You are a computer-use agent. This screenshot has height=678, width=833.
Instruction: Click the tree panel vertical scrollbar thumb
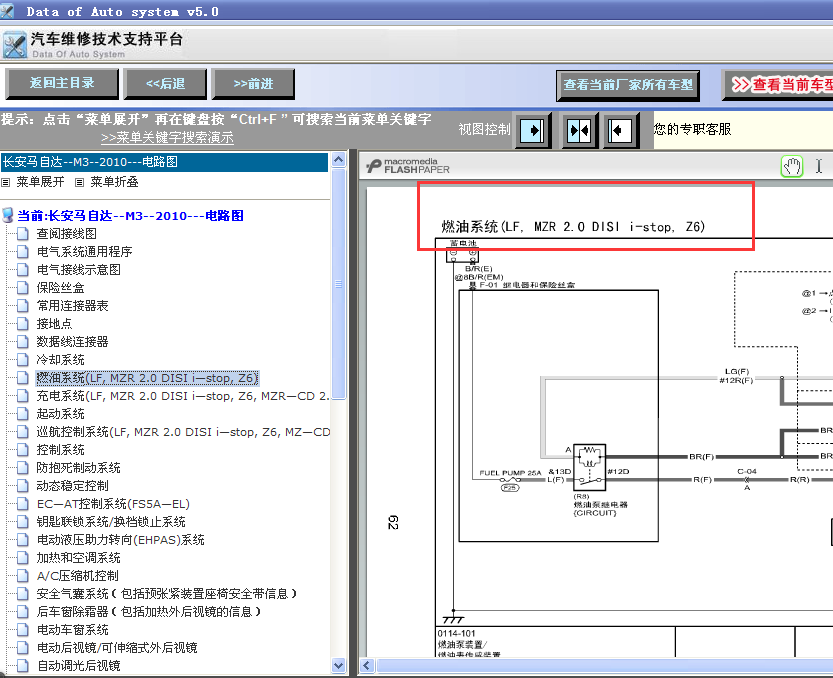coord(338,284)
